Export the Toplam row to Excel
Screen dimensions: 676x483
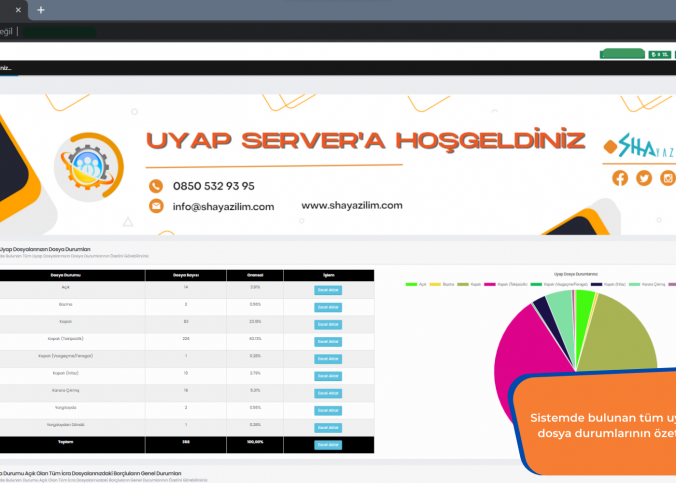pyautogui.click(x=328, y=445)
